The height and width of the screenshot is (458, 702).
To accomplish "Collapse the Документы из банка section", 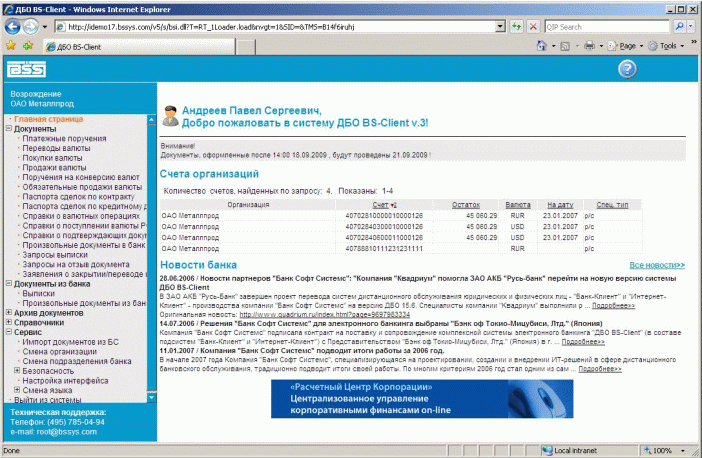I will 9,283.
